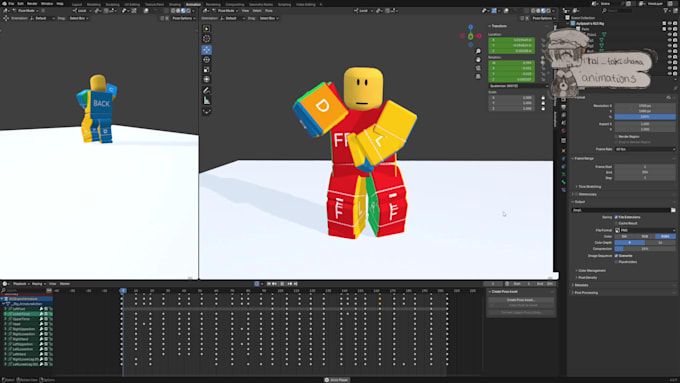Select the Cursor tool in viewport toolbar
680x383 pixels.
click(206, 39)
